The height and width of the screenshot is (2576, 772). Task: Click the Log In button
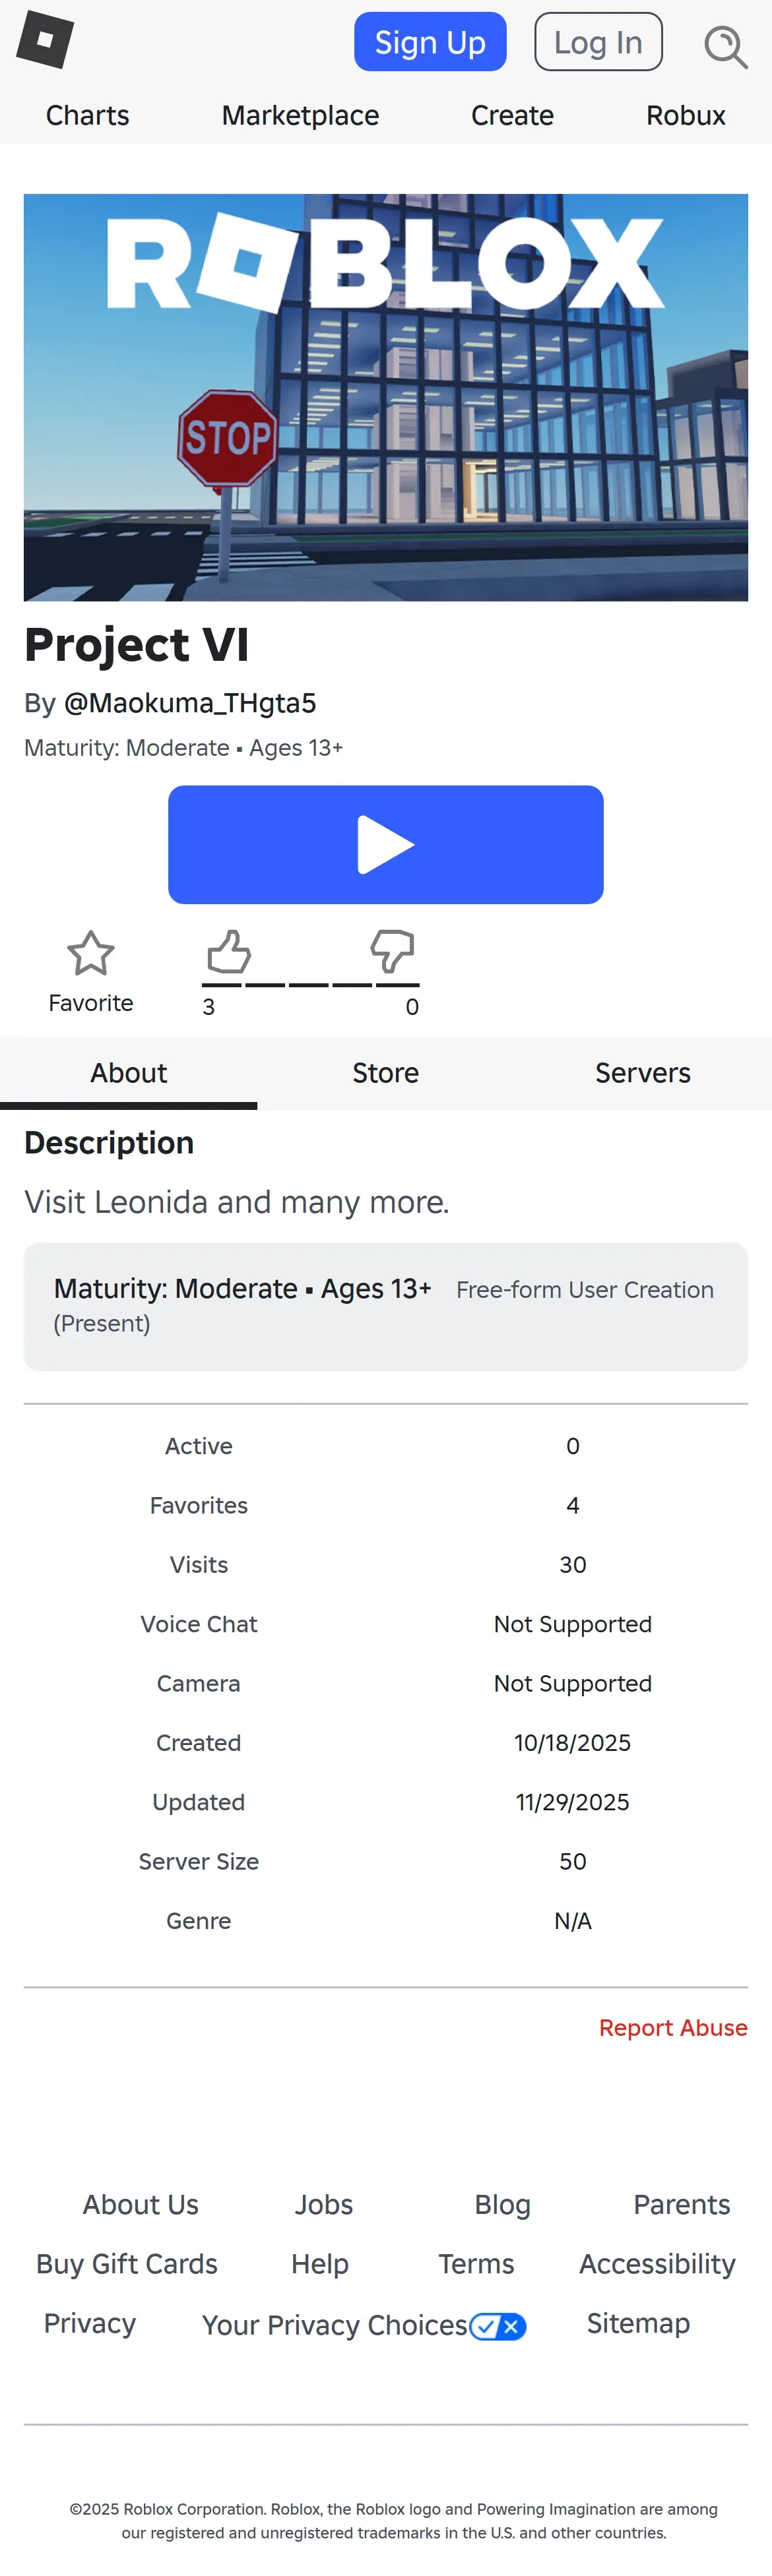pyautogui.click(x=598, y=42)
